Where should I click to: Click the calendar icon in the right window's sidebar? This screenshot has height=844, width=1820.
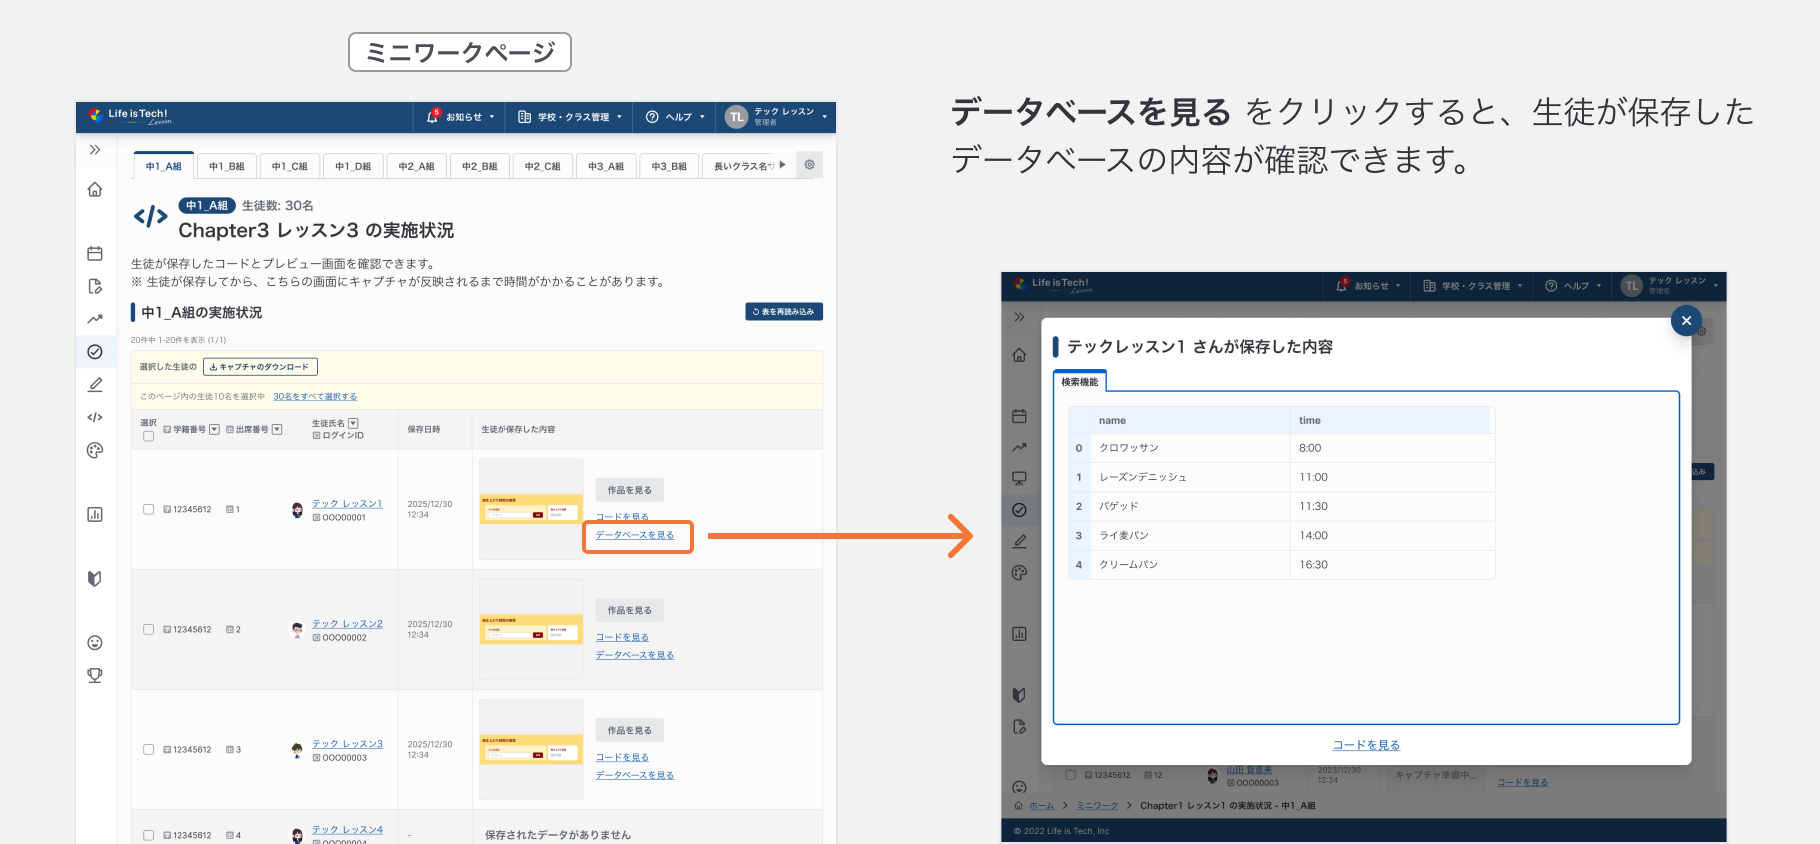coord(1019,416)
